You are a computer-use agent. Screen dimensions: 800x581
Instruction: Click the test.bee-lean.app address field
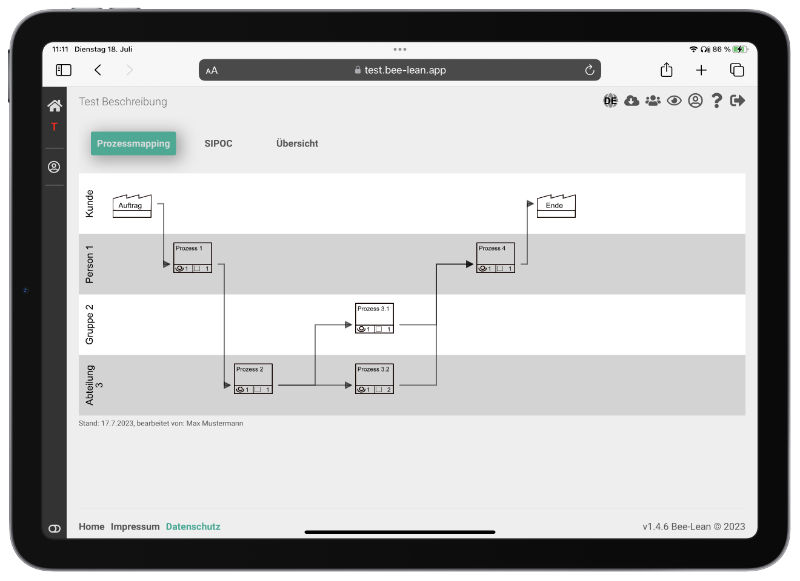pos(400,70)
